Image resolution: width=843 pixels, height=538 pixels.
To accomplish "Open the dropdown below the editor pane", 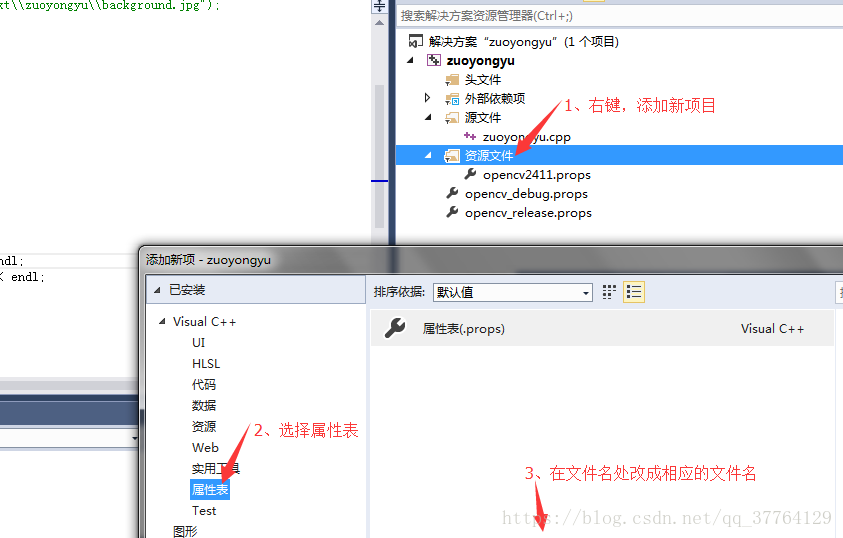I will [134, 438].
